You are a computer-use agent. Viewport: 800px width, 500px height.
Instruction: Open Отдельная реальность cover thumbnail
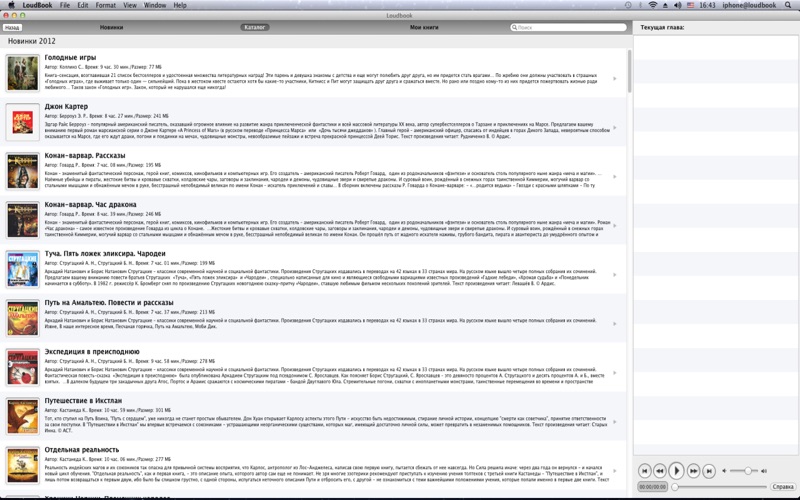pos(22,465)
